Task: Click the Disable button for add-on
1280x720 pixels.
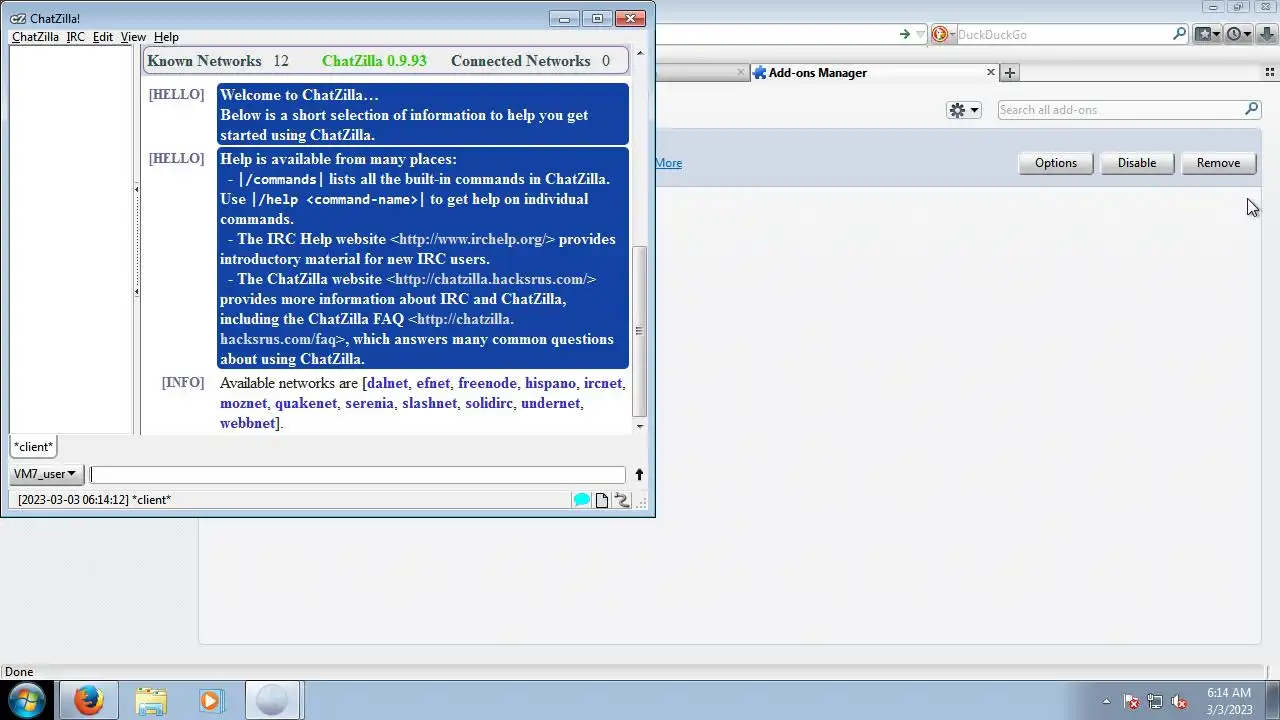Action: [1136, 163]
